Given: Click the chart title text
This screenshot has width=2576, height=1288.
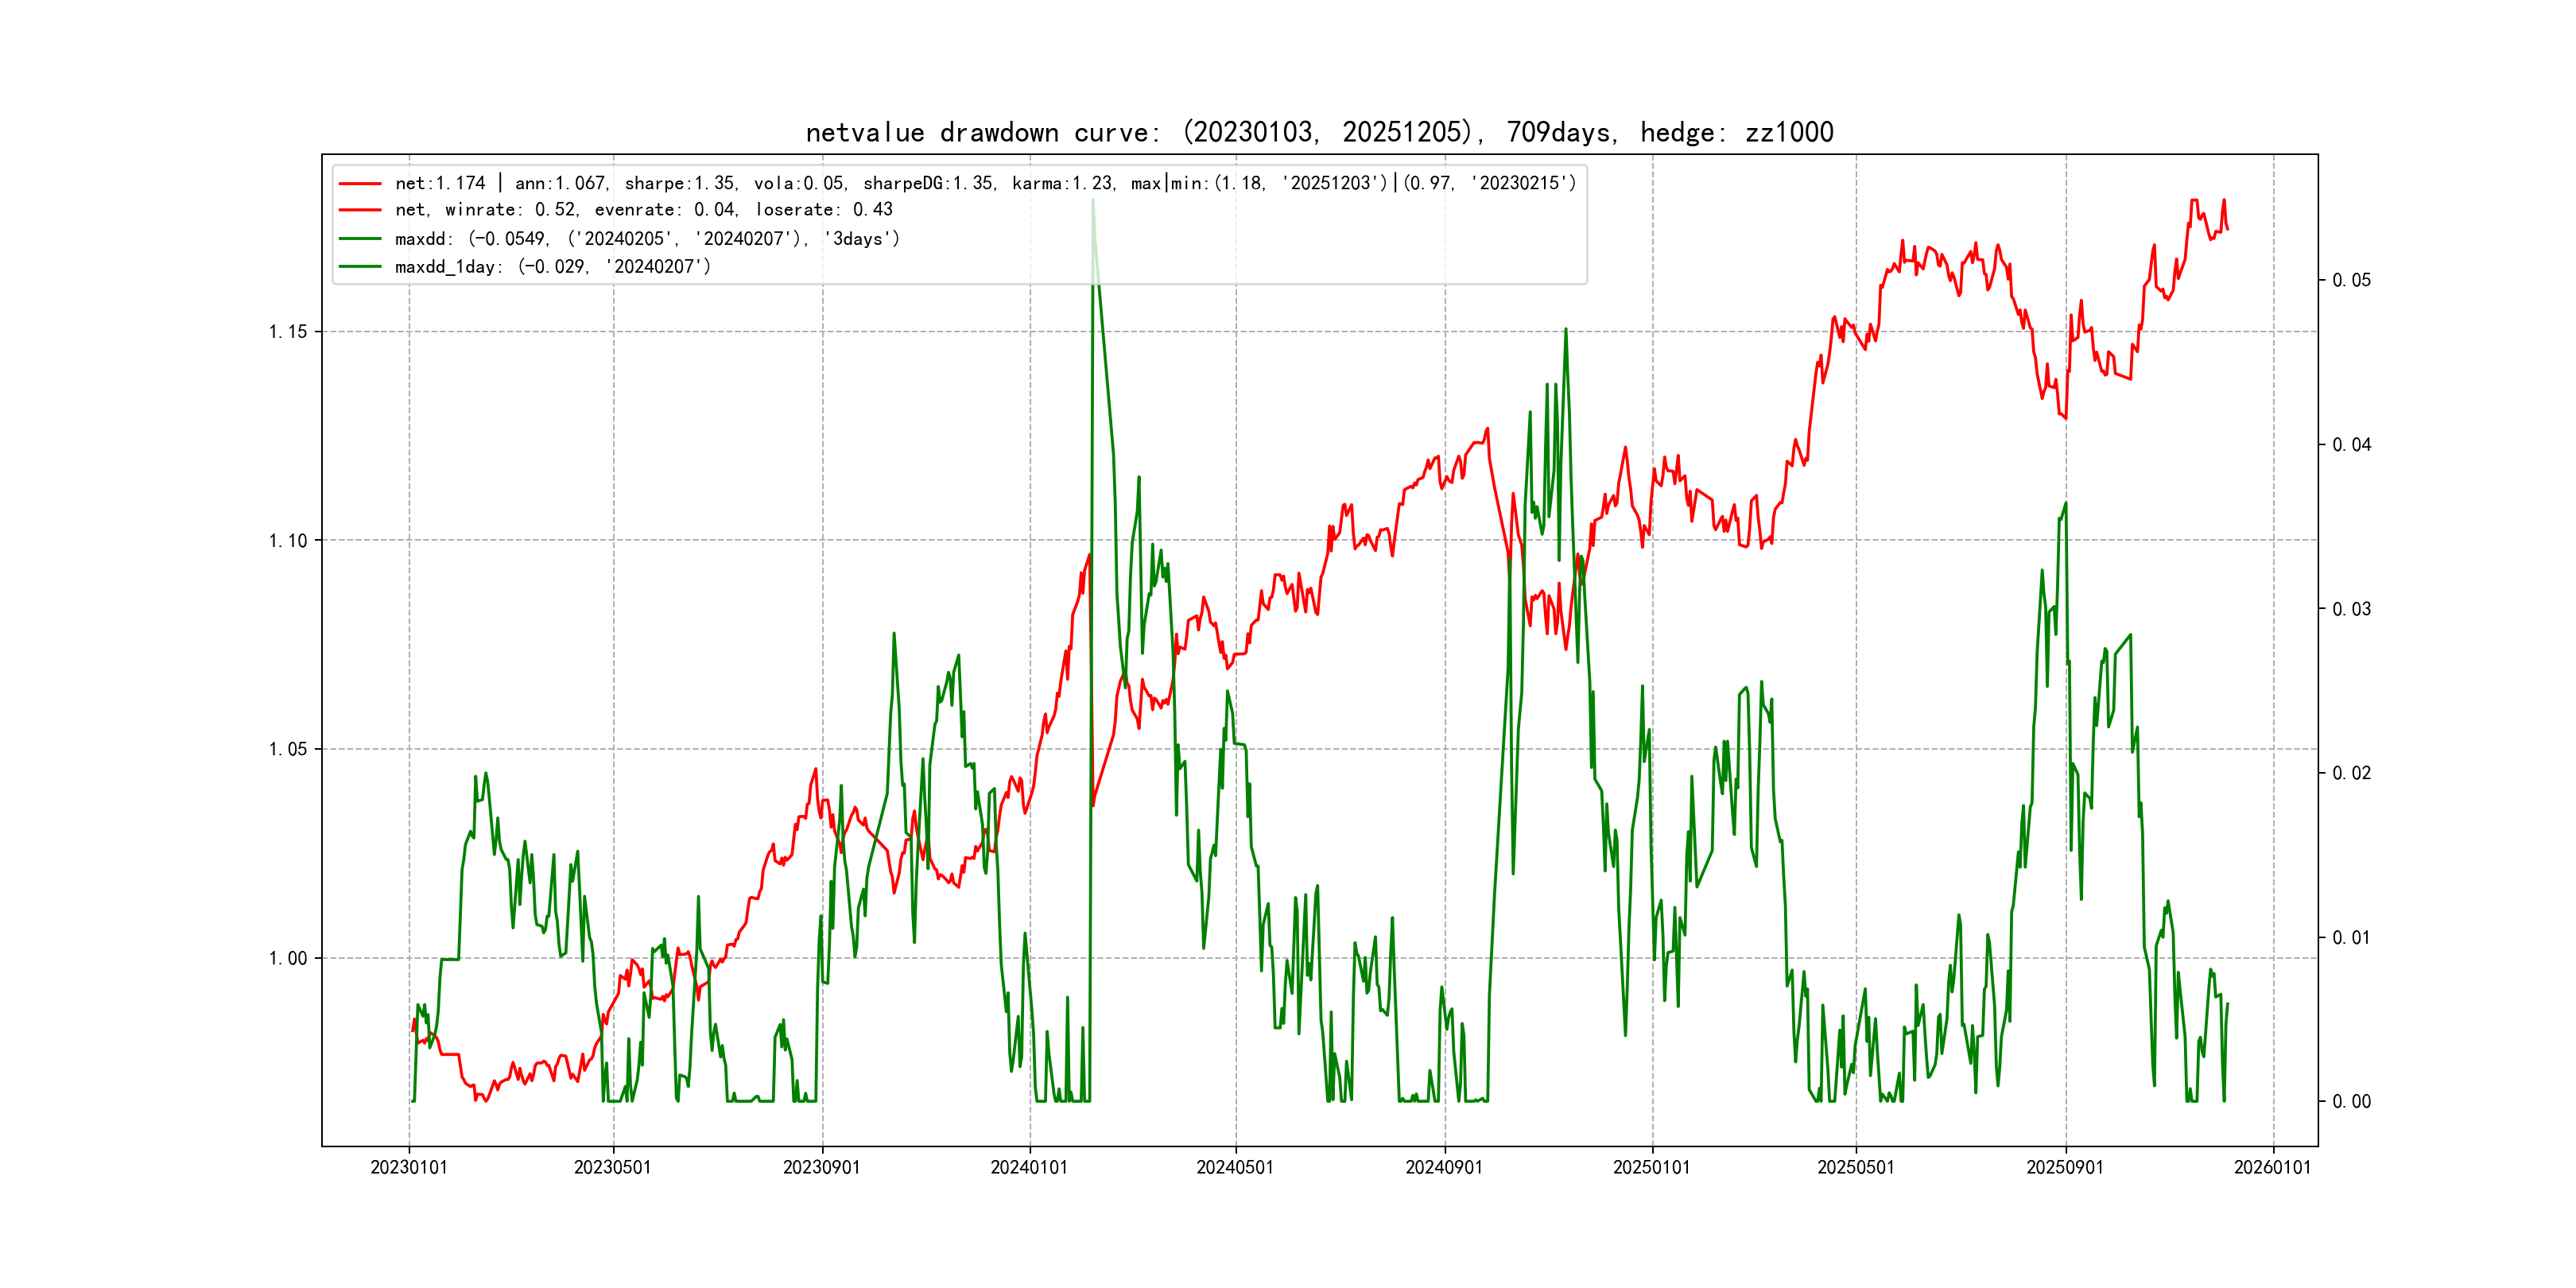Looking at the screenshot, I should click(1319, 132).
